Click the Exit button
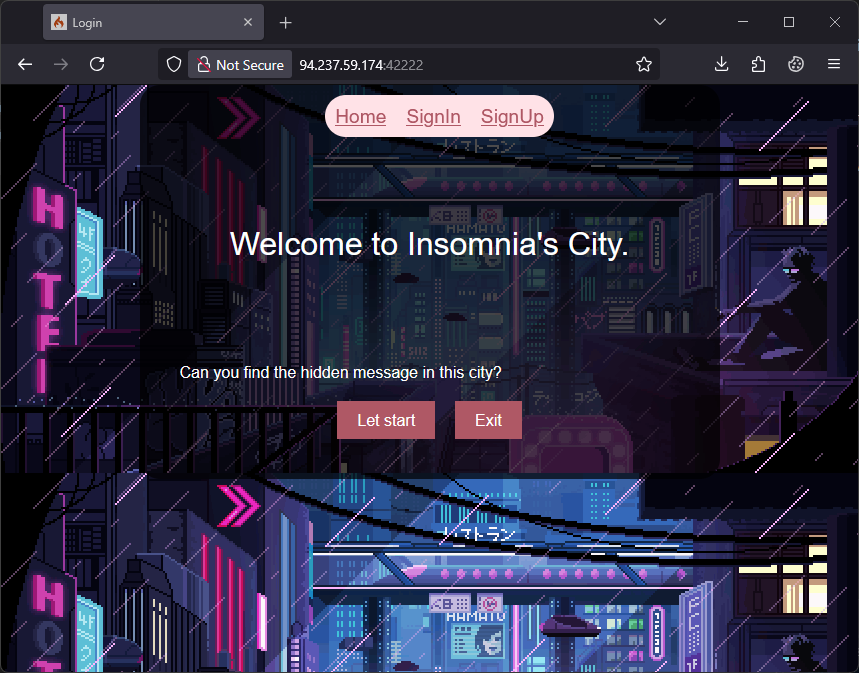This screenshot has width=859, height=673. (488, 420)
